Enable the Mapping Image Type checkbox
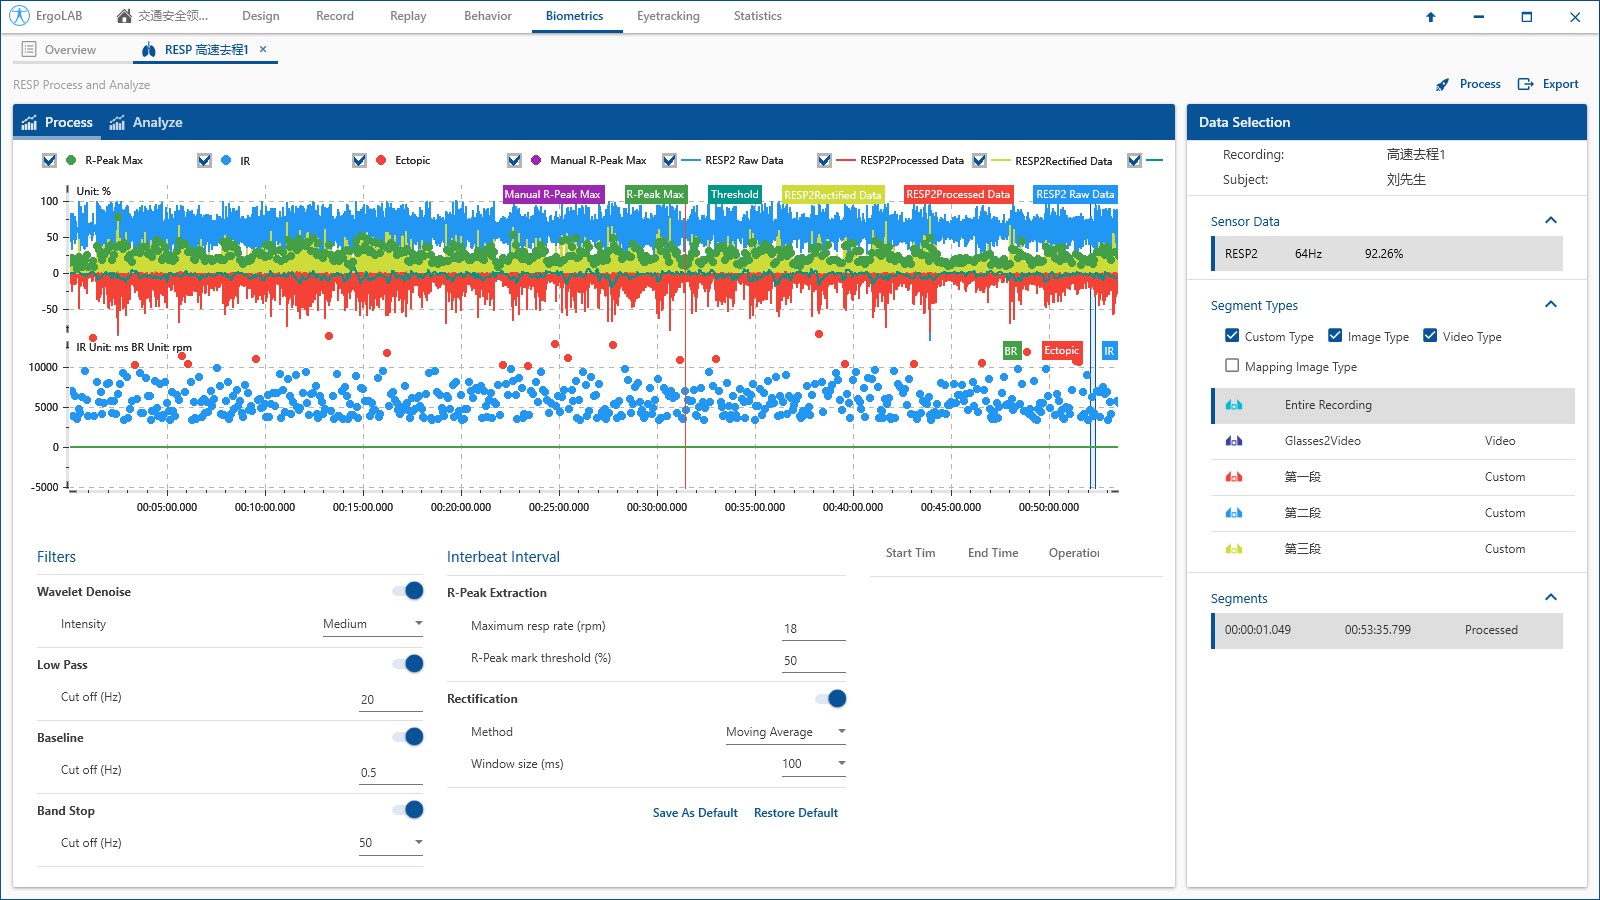Viewport: 1600px width, 900px height. click(1232, 366)
